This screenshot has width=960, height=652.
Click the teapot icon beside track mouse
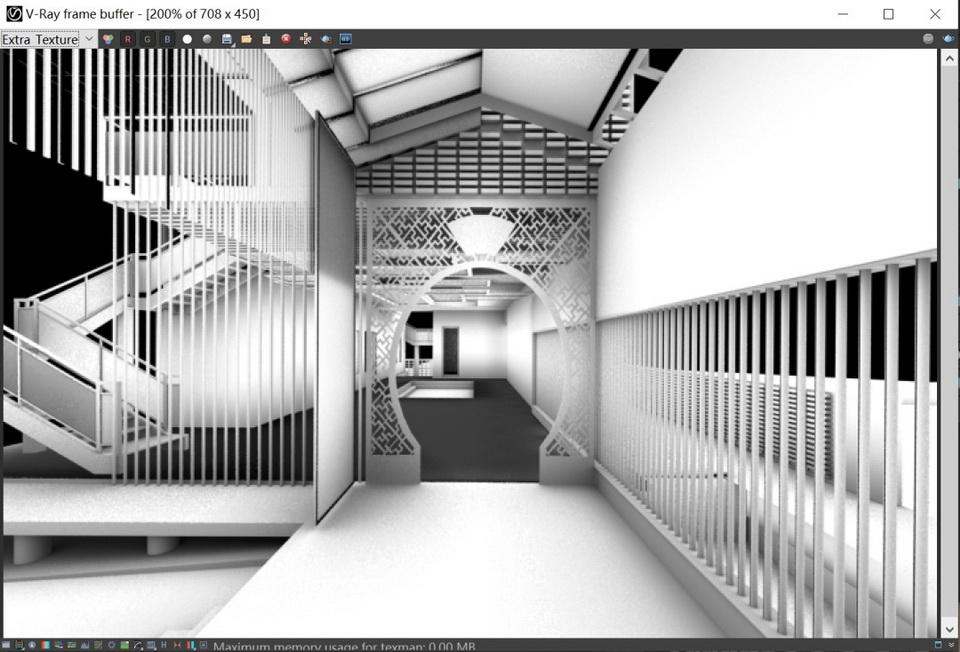coord(326,39)
